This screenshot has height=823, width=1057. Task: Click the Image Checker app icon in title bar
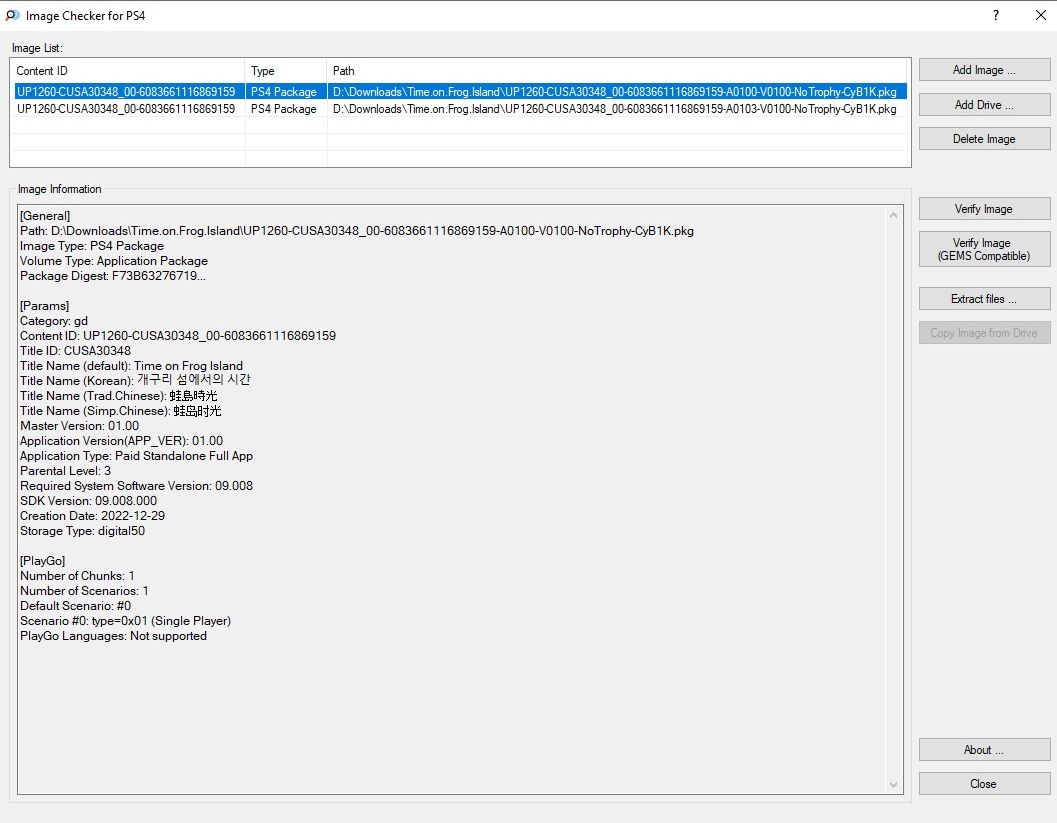click(x=12, y=16)
